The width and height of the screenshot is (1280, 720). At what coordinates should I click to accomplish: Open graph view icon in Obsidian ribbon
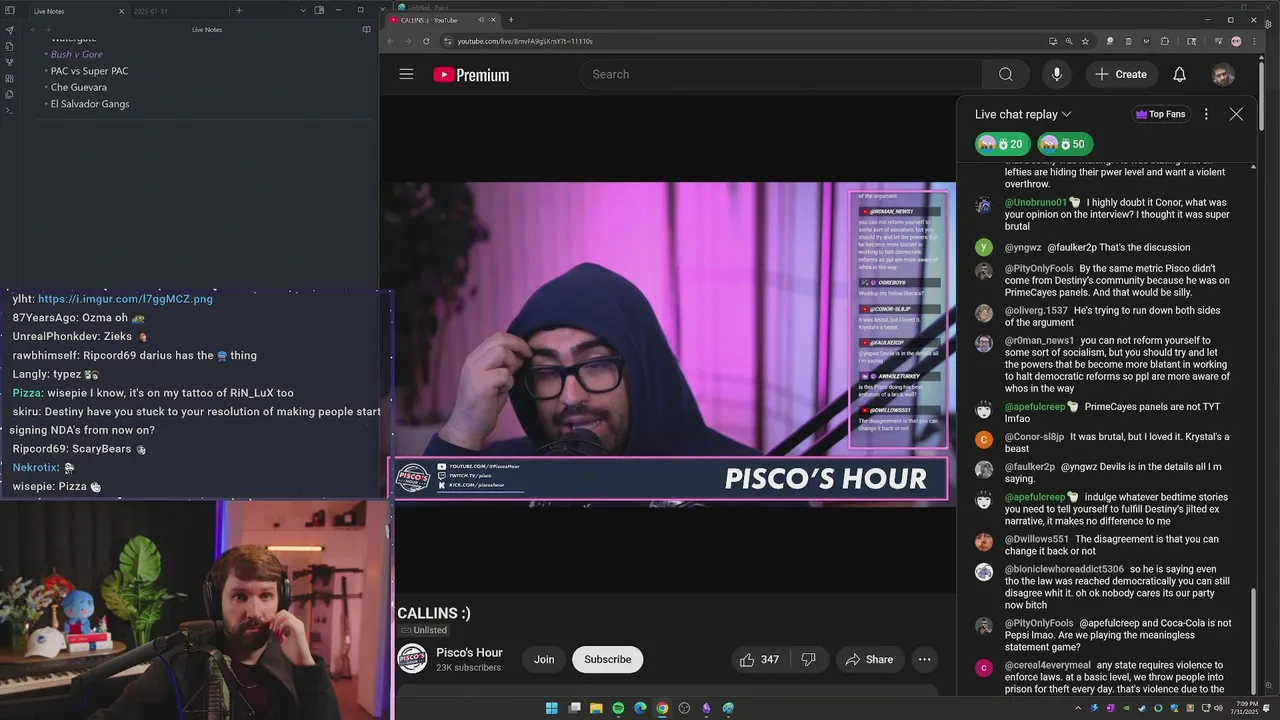pyautogui.click(x=9, y=62)
